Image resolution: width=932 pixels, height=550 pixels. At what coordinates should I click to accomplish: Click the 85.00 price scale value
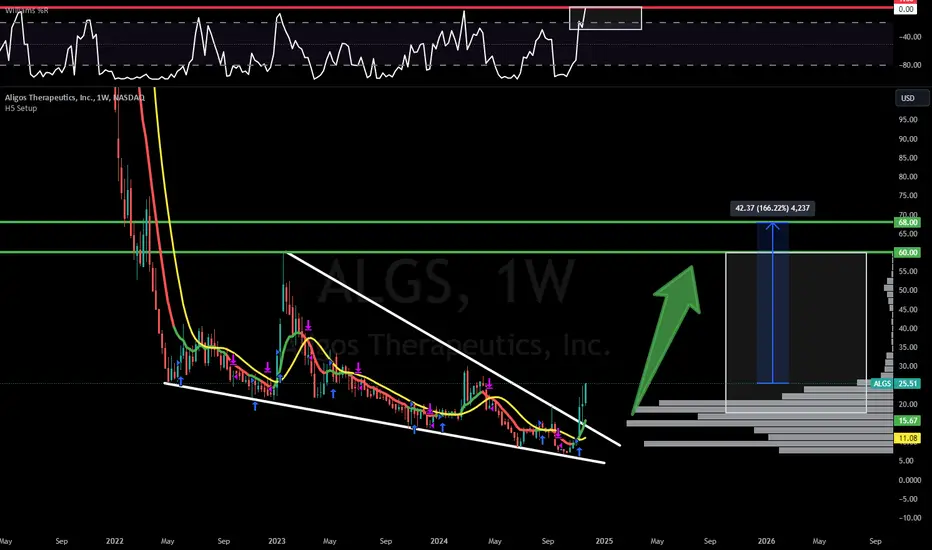[x=908, y=158]
